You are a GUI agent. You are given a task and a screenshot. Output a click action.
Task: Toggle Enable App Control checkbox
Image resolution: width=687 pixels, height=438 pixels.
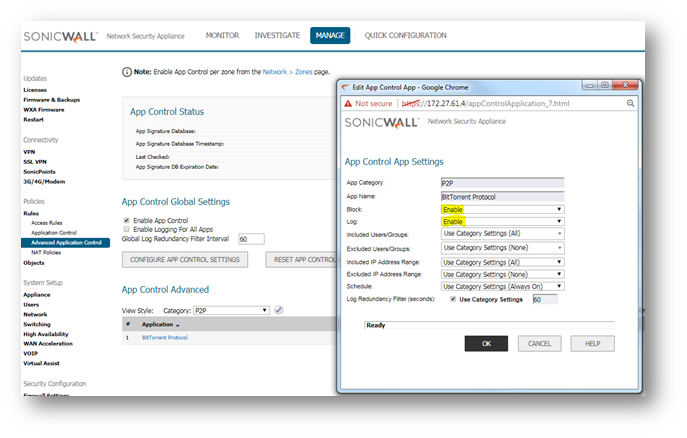[127, 220]
